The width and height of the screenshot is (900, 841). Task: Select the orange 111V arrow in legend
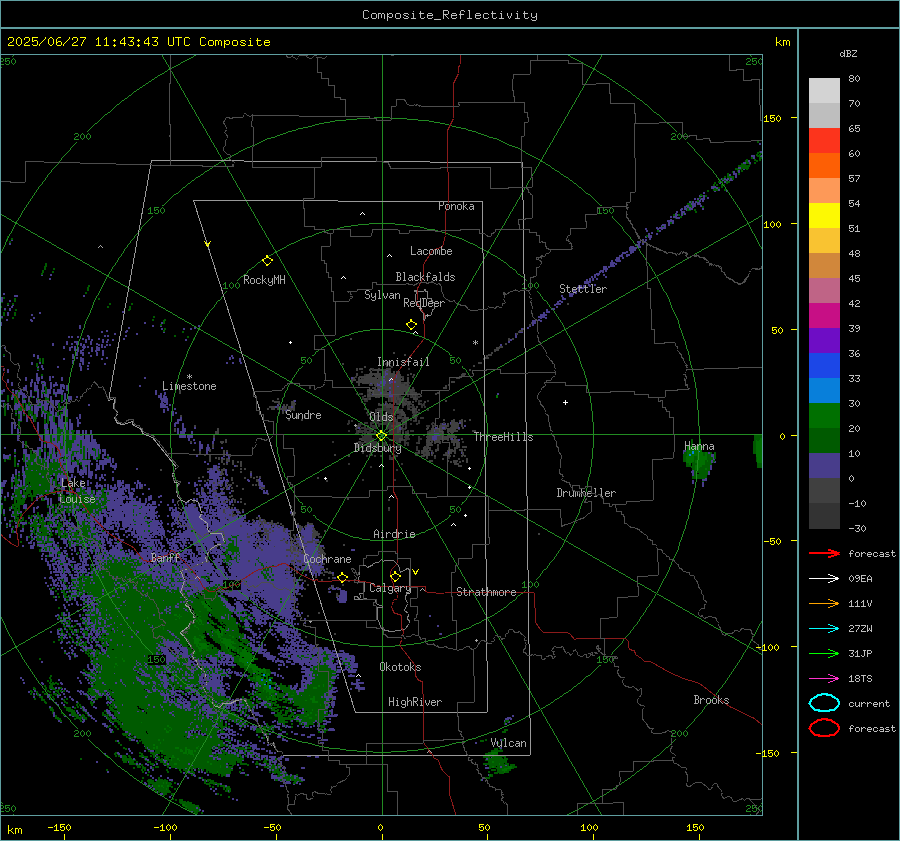click(x=824, y=603)
